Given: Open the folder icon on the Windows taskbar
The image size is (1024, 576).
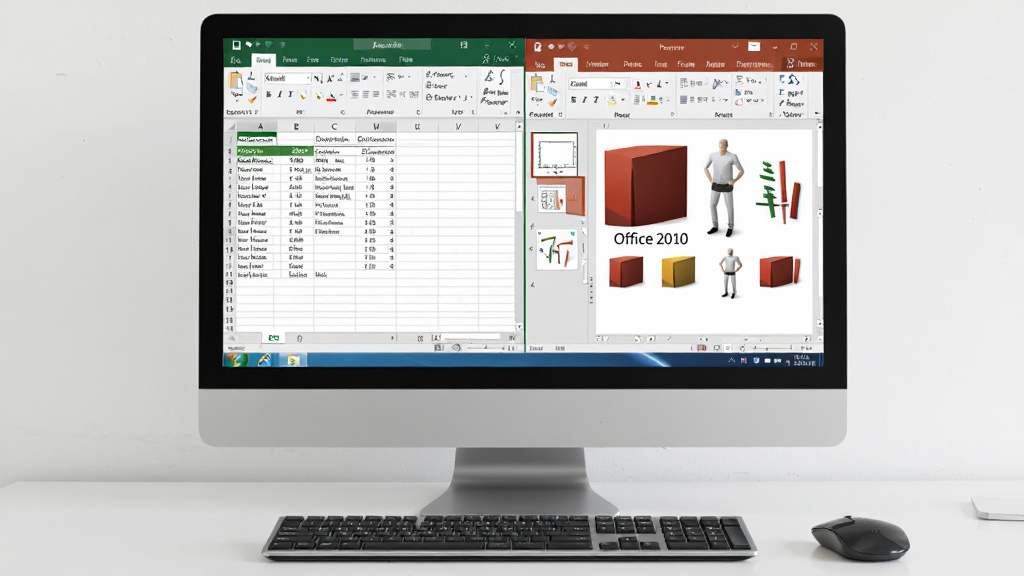Looking at the screenshot, I should [x=293, y=360].
